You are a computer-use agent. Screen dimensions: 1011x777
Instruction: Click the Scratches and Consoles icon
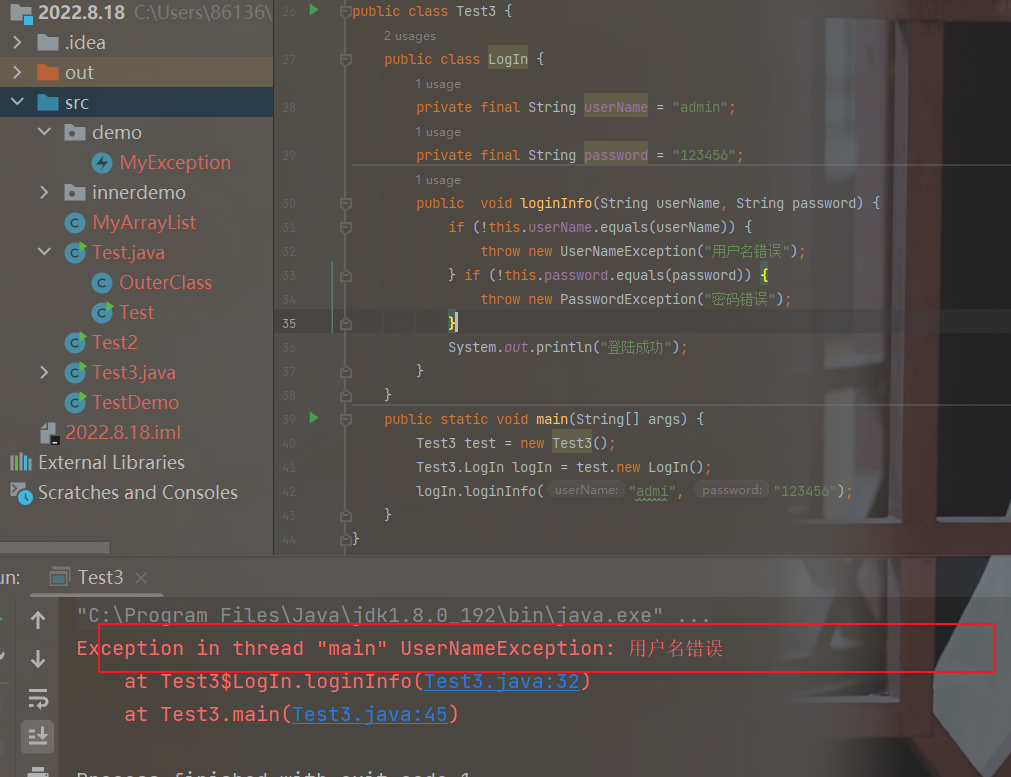coord(21,493)
